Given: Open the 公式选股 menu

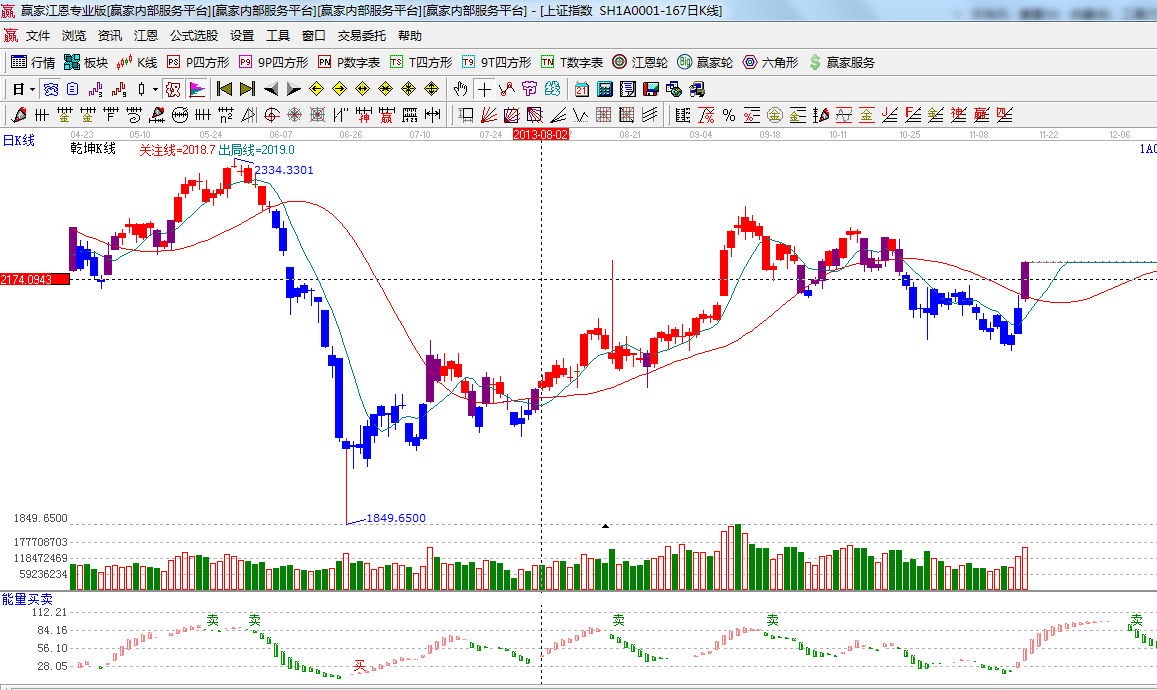Looking at the screenshot, I should 193,35.
